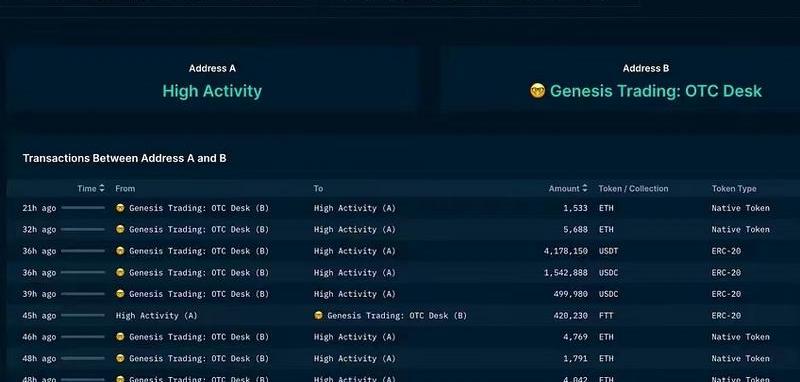Sort transactions by Time column arrows
The width and height of the screenshot is (800, 382).
(x=102, y=188)
